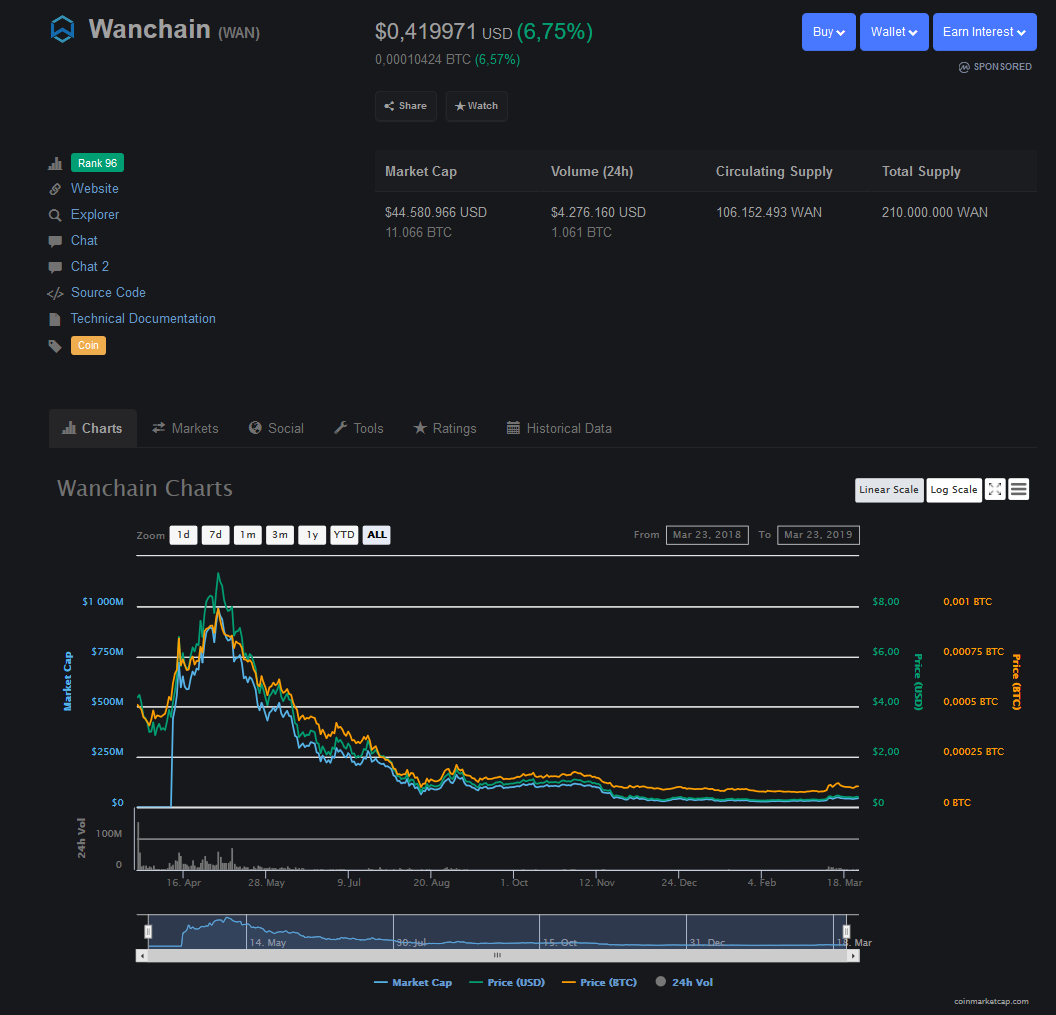The image size is (1056, 1015).
Task: Click the 0,00010424 BTC price text
Action: click(423, 60)
